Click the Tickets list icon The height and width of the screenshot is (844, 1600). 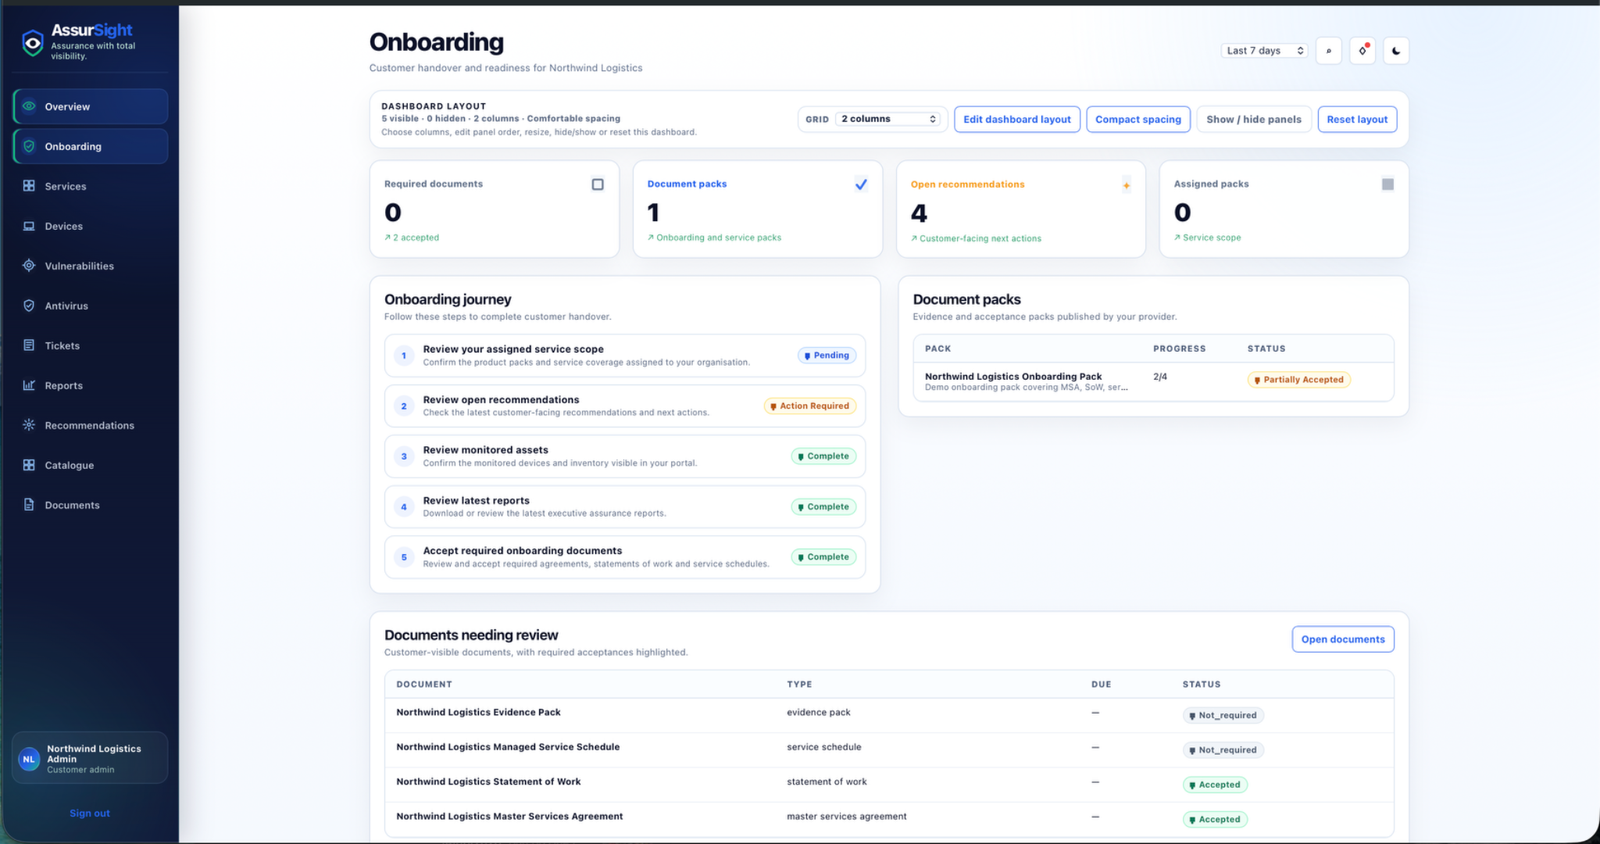tap(29, 346)
